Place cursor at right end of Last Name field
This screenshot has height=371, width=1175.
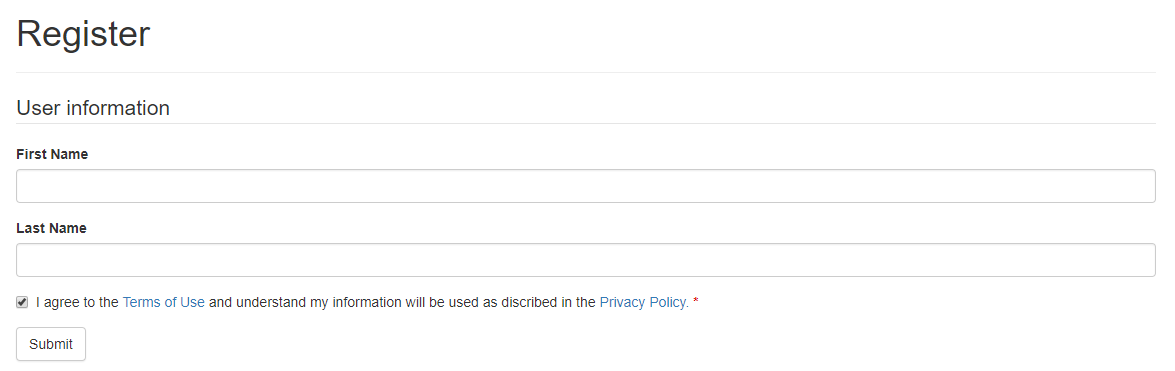(1145, 260)
